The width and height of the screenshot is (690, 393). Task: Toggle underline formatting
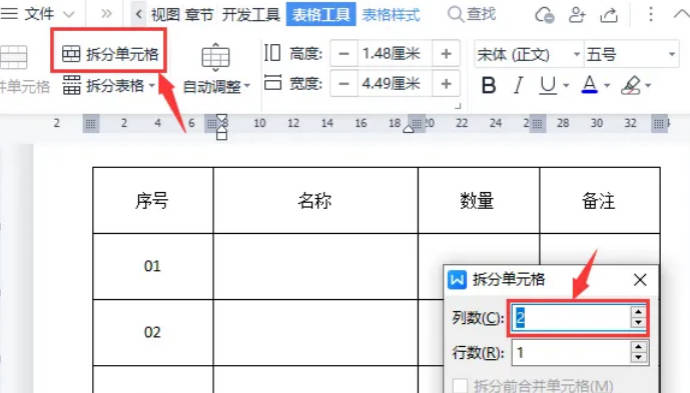tap(548, 85)
